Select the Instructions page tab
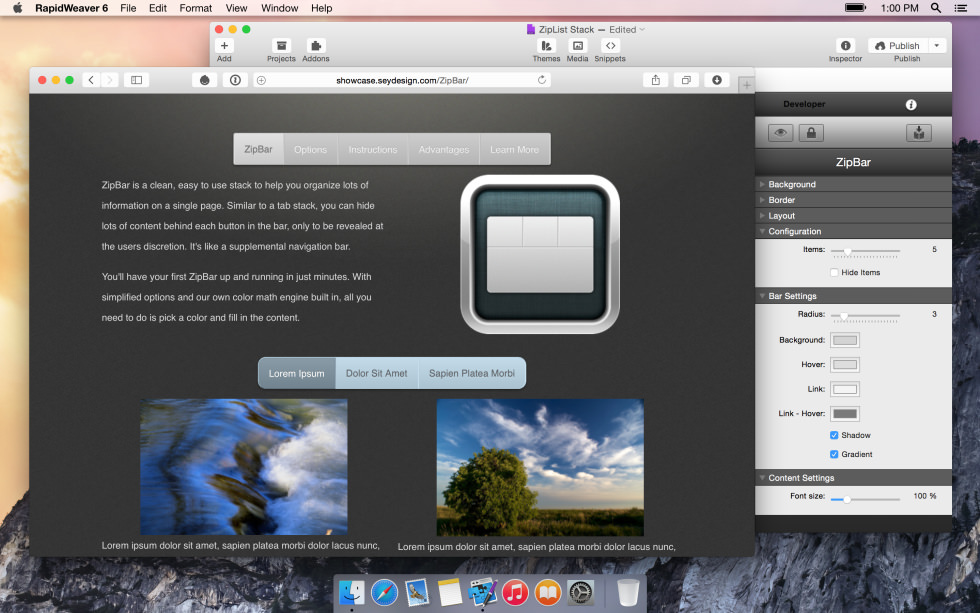980x613 pixels. click(372, 149)
